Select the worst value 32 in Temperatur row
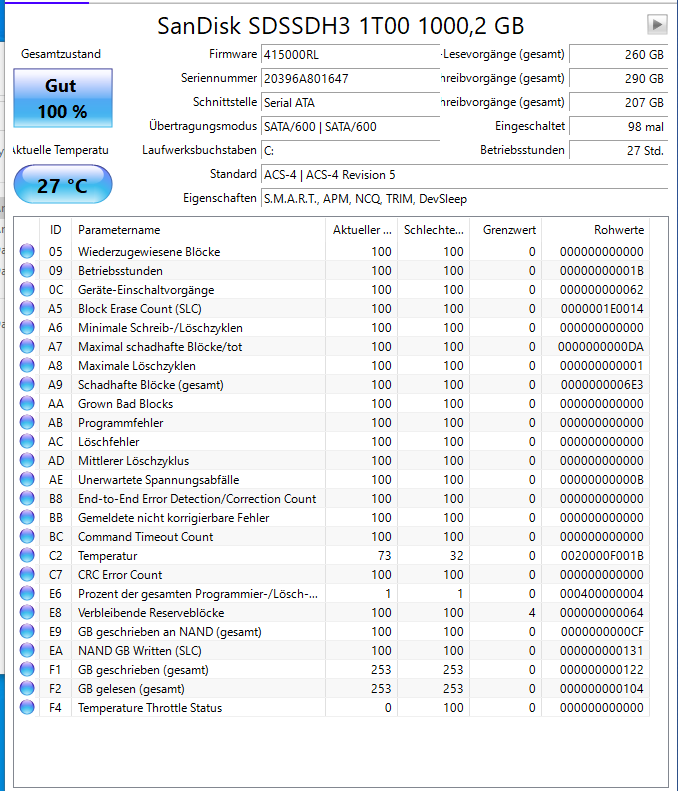678x791 pixels. [457, 556]
